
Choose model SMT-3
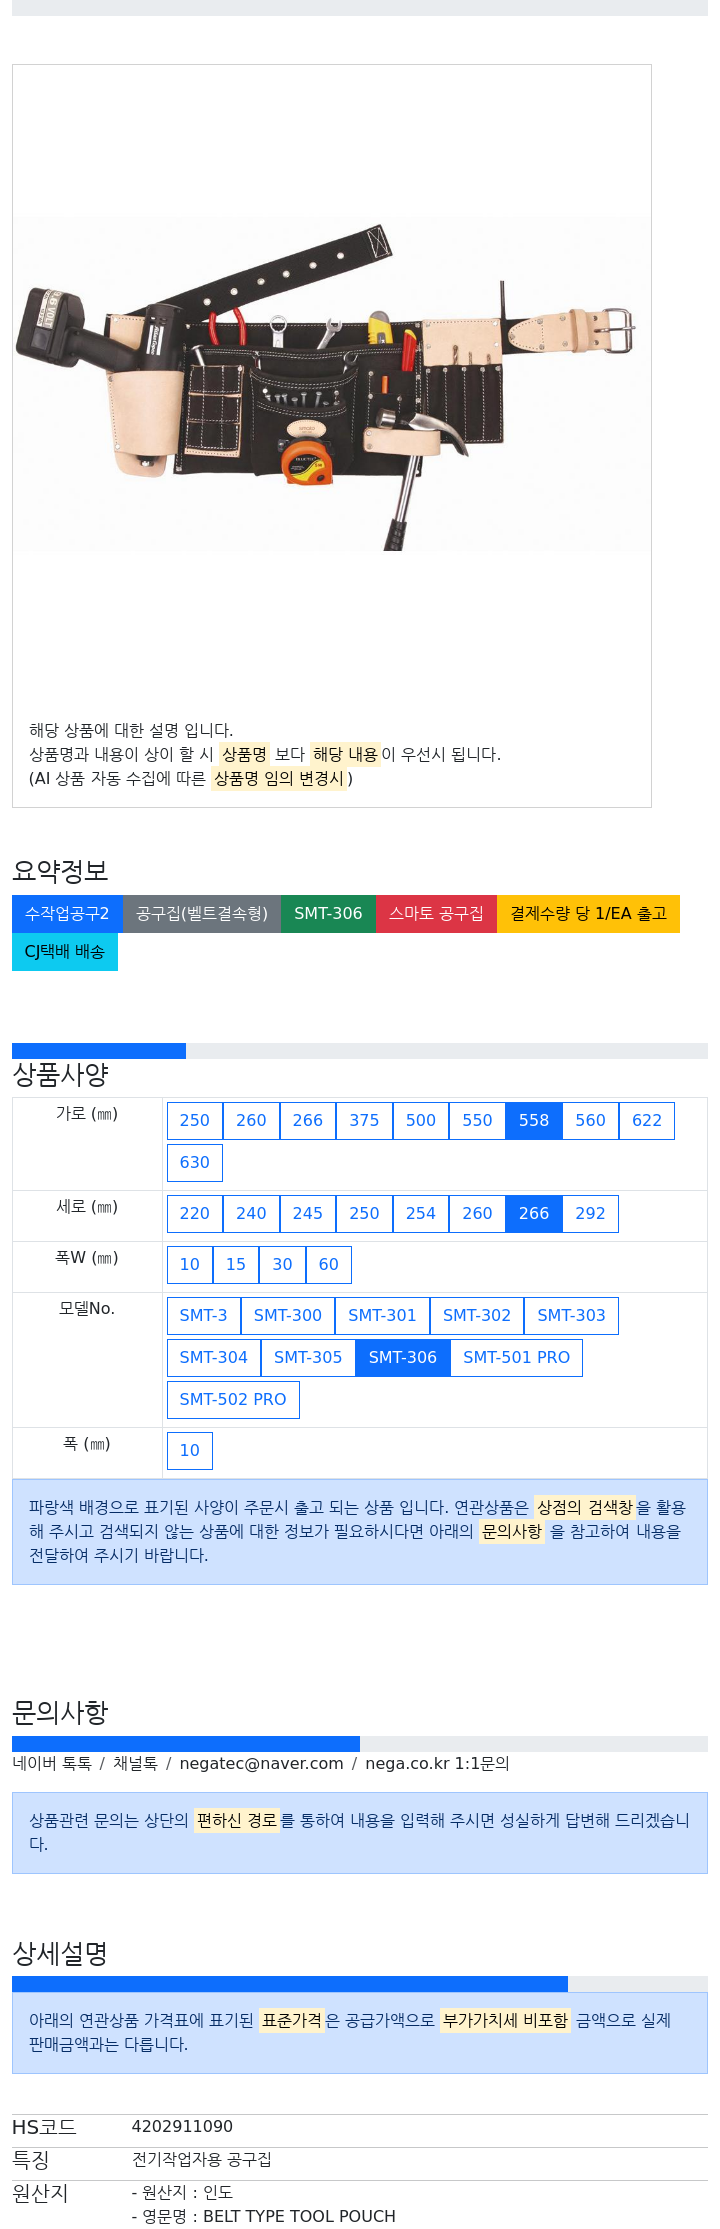pyautogui.click(x=204, y=1316)
